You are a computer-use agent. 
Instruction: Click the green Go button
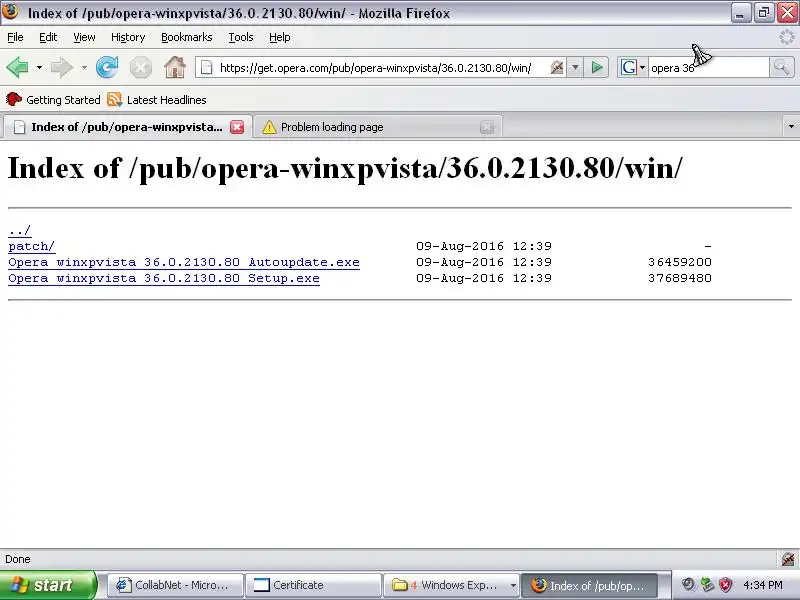tap(597, 67)
